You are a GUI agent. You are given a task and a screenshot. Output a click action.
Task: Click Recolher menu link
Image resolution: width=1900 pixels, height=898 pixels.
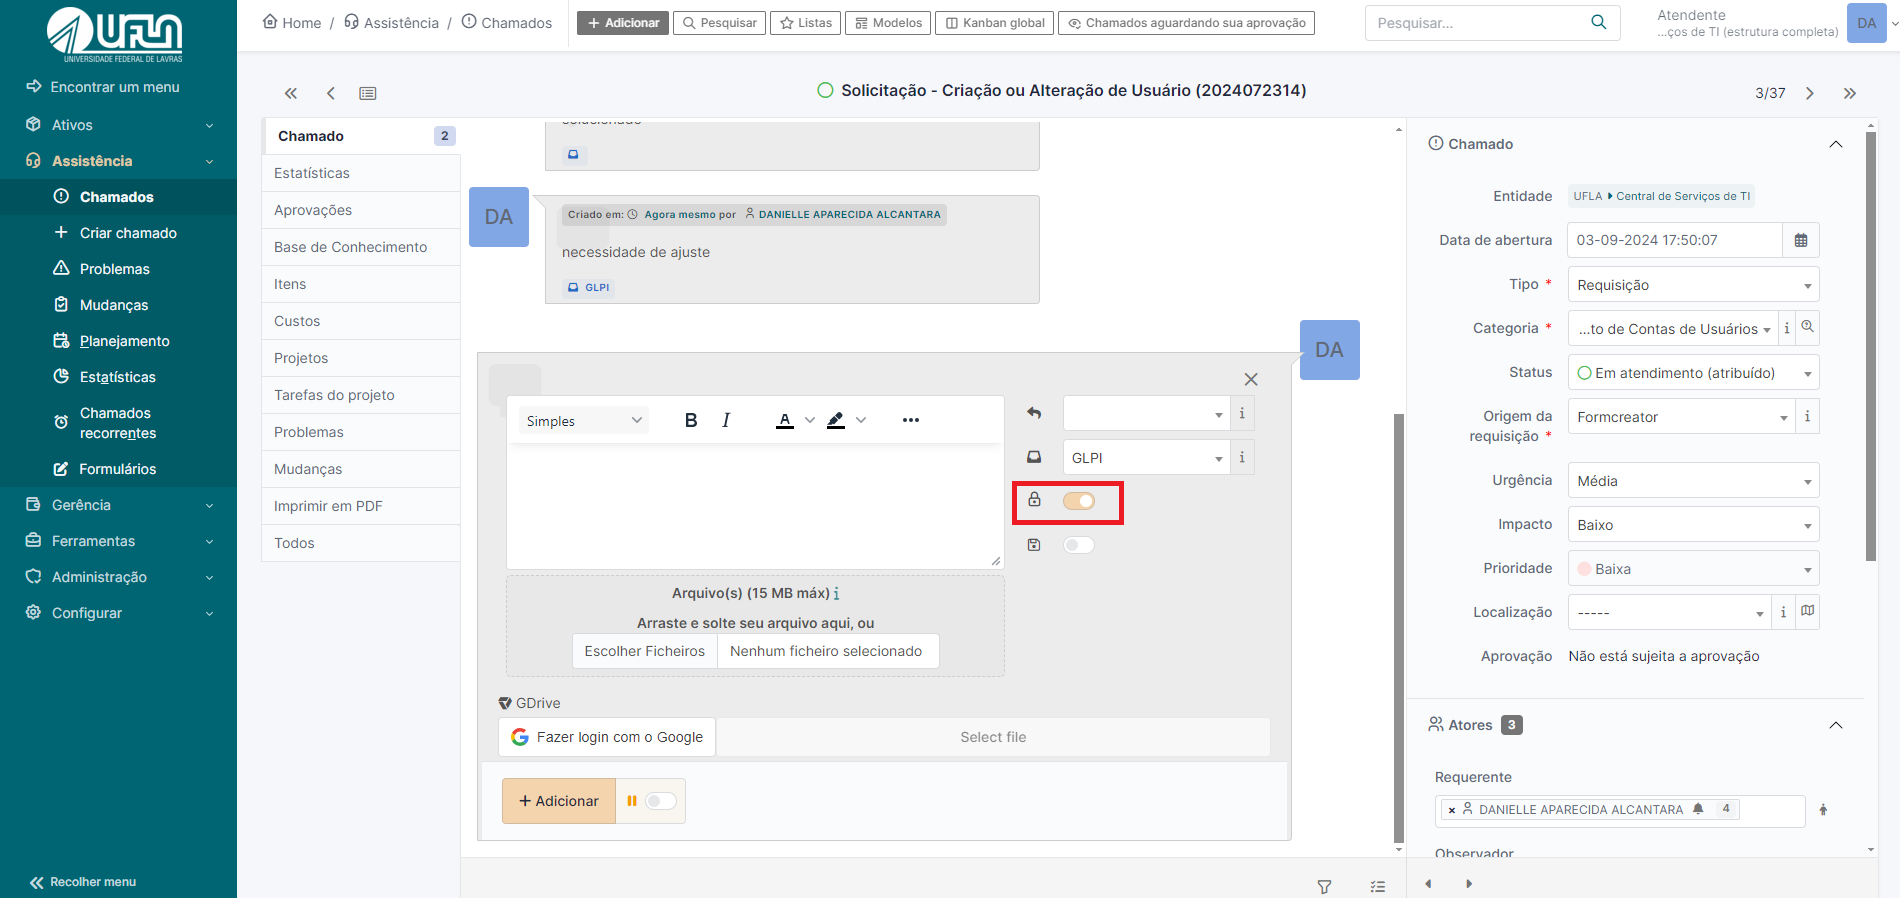[x=83, y=882]
